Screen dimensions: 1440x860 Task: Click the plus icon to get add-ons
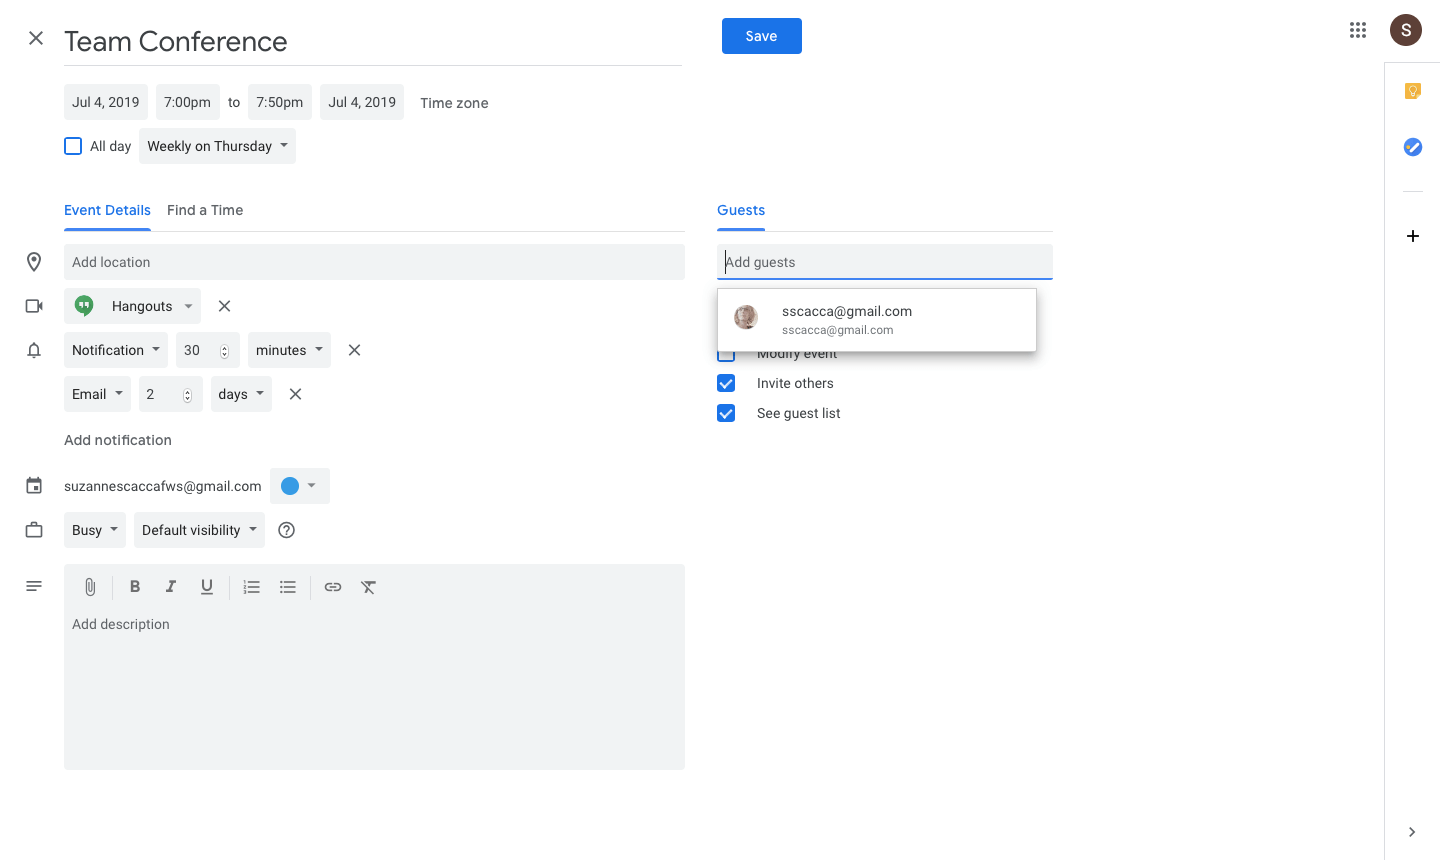(x=1413, y=236)
